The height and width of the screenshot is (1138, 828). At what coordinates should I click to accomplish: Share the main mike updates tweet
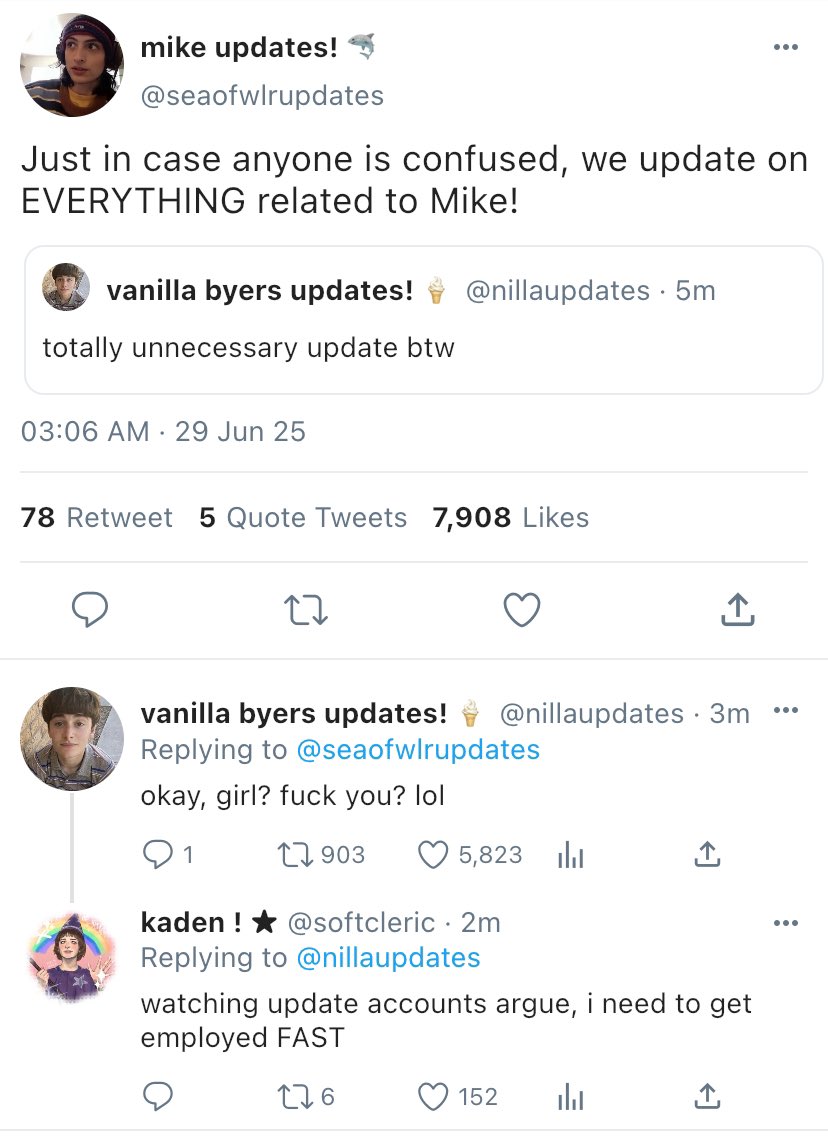736,609
